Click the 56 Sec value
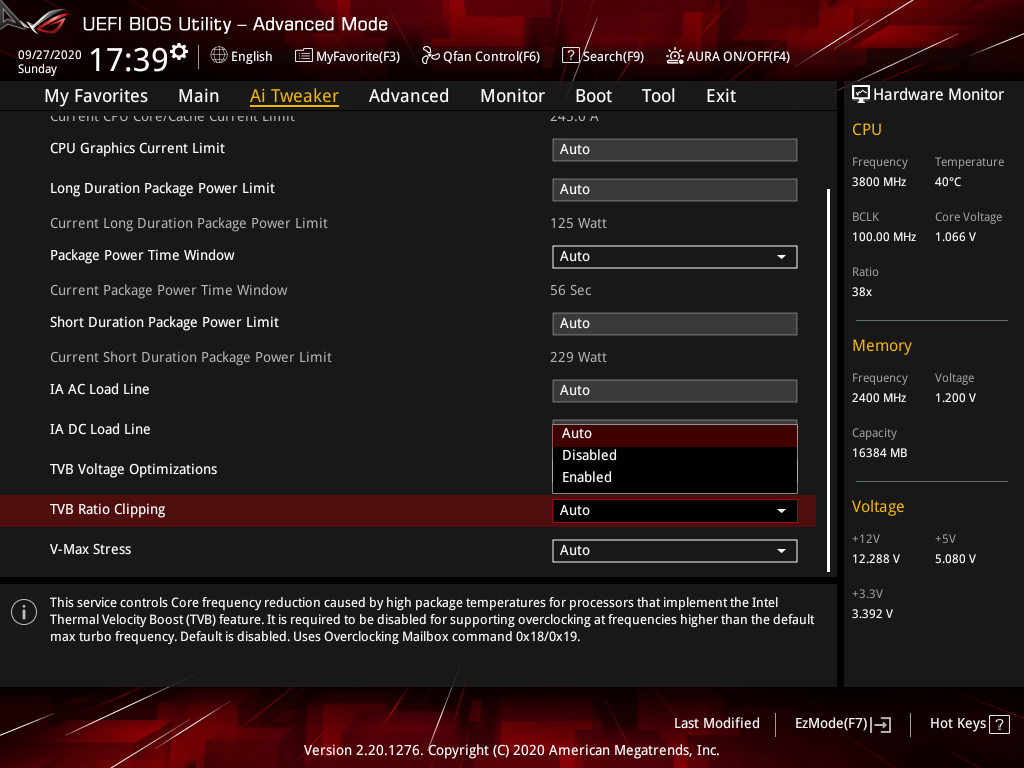Image resolution: width=1024 pixels, height=768 pixels. (570, 290)
